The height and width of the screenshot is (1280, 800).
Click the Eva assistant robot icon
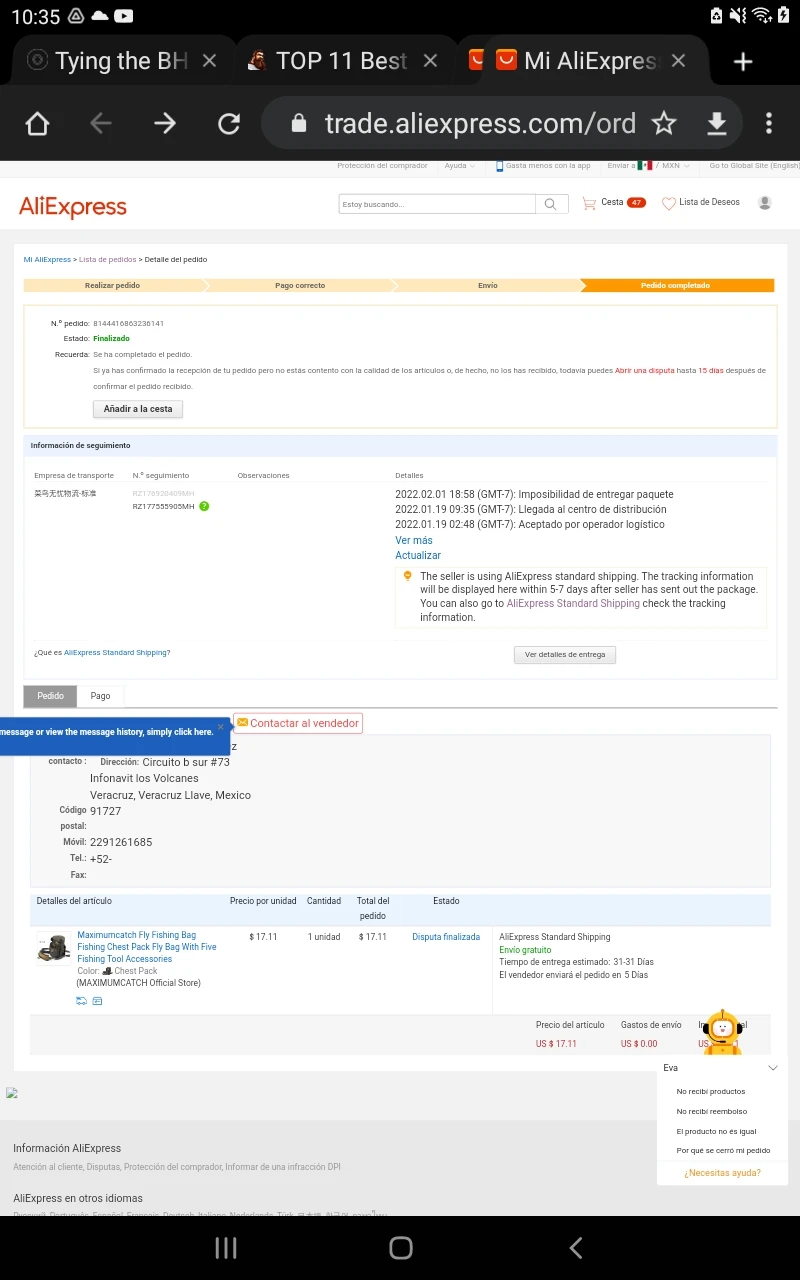(x=722, y=1031)
